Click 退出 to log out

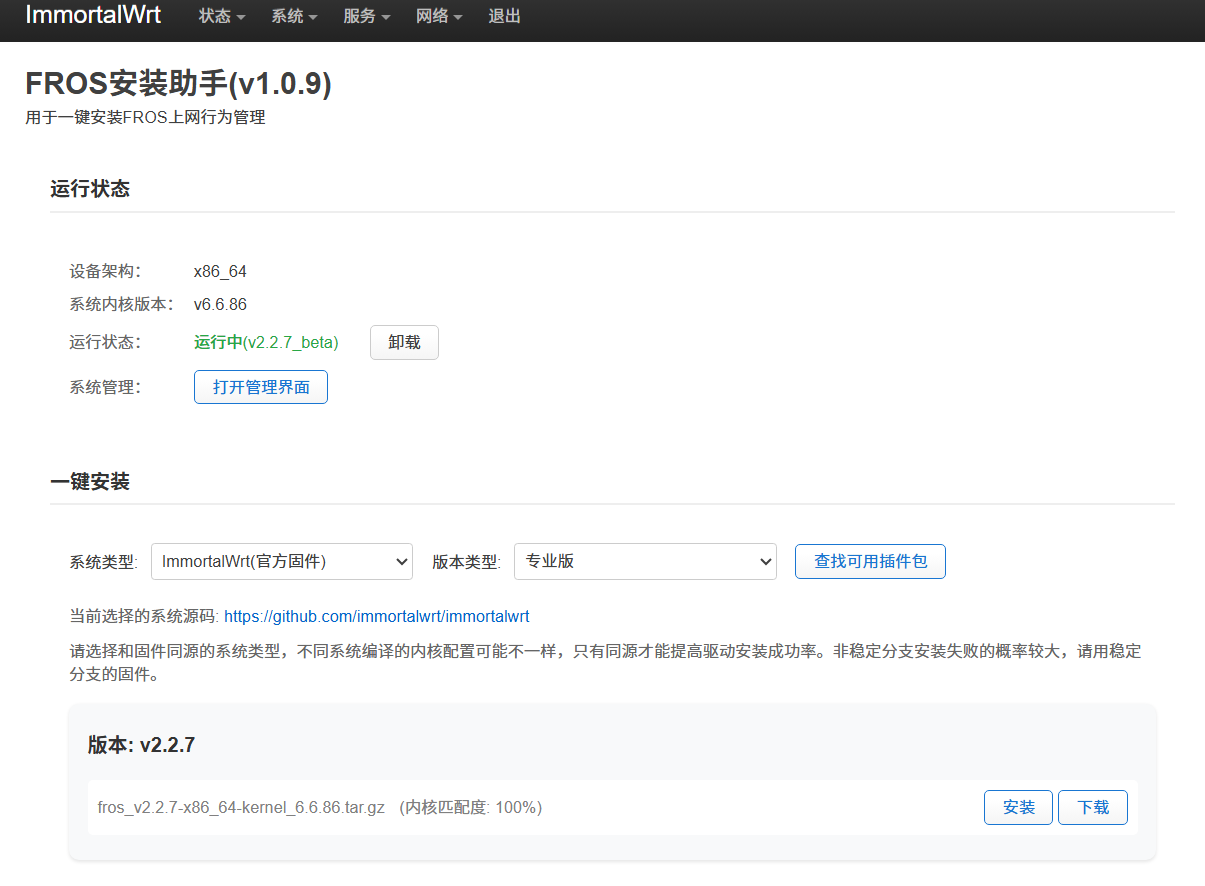(504, 16)
